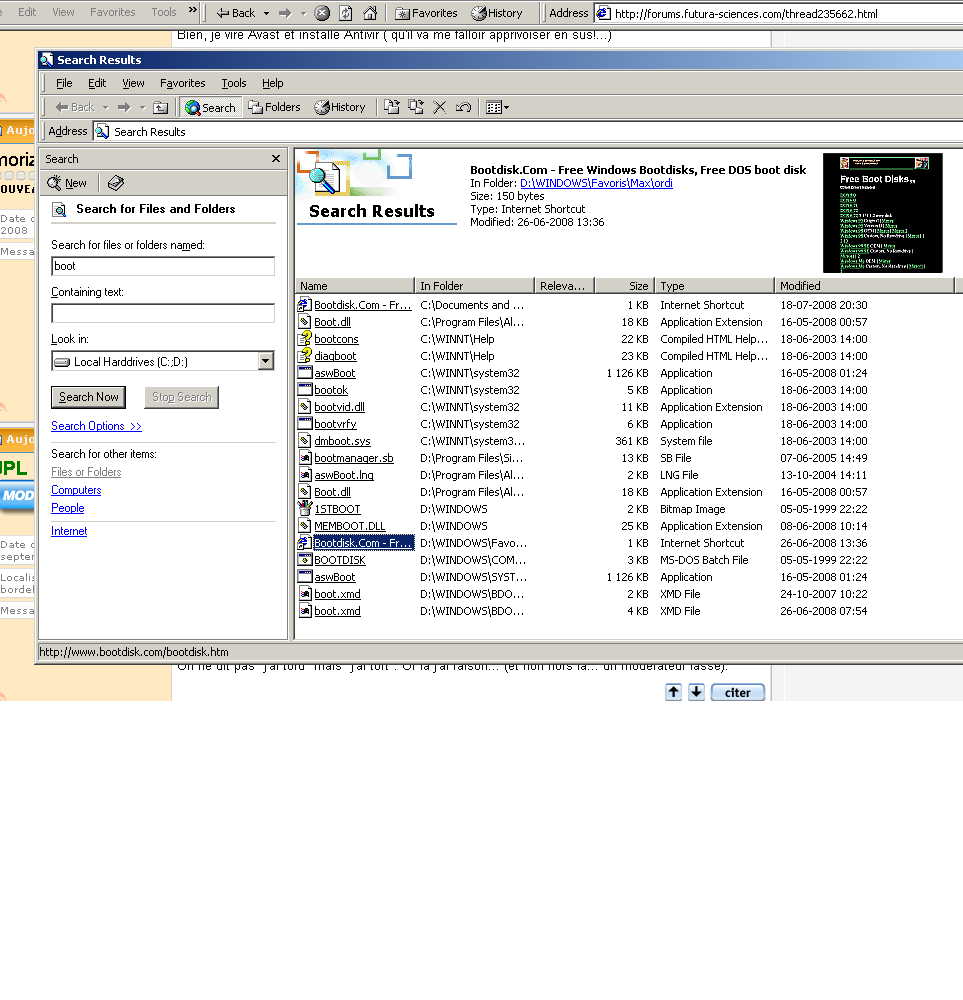Click the Computers search link
This screenshot has width=963, height=1000.
coord(76,490)
